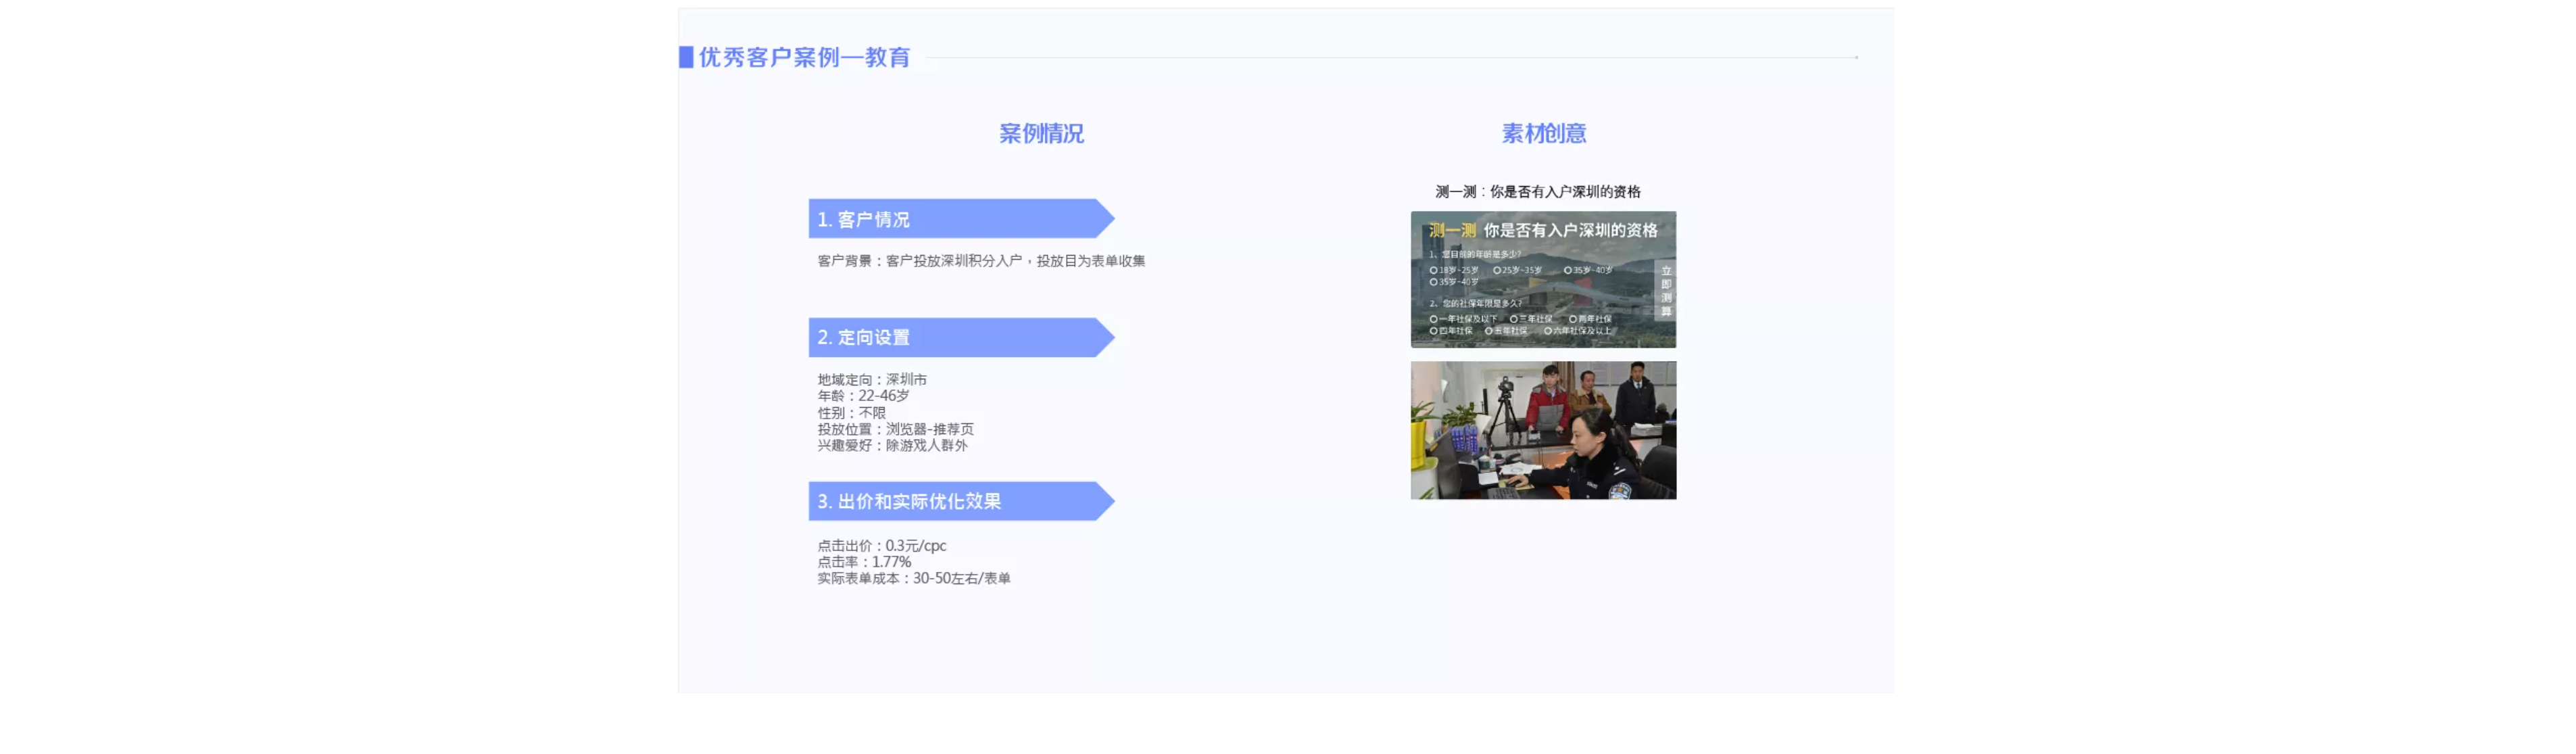
Task: Open the Shenzhen household quiz ad thumbnail
Action: (x=1543, y=280)
